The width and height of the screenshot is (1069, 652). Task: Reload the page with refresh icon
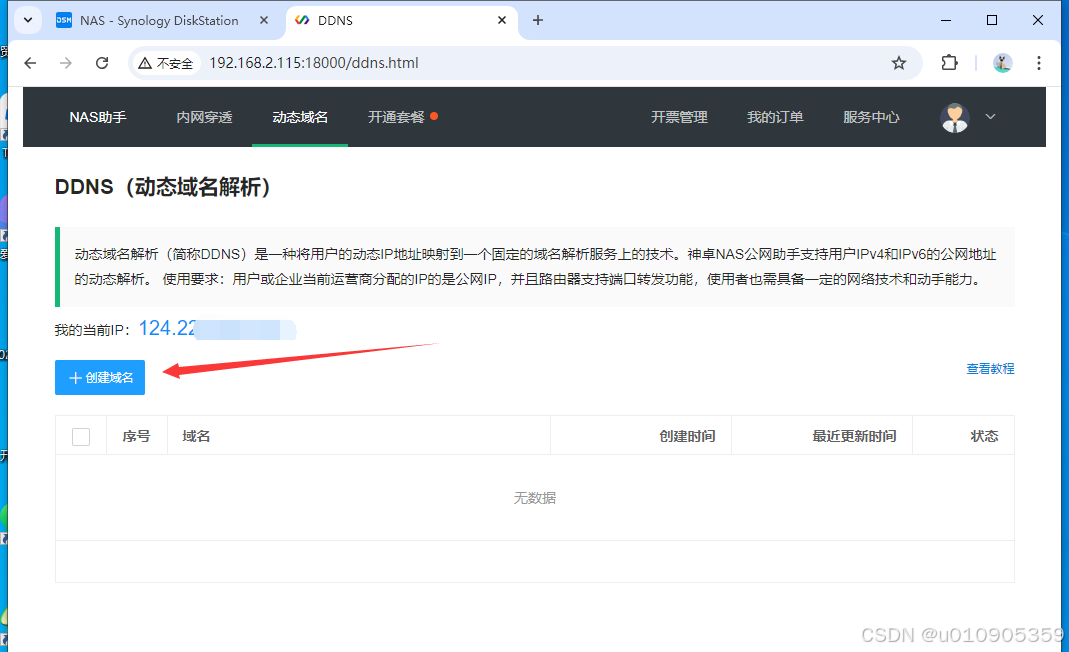point(102,63)
